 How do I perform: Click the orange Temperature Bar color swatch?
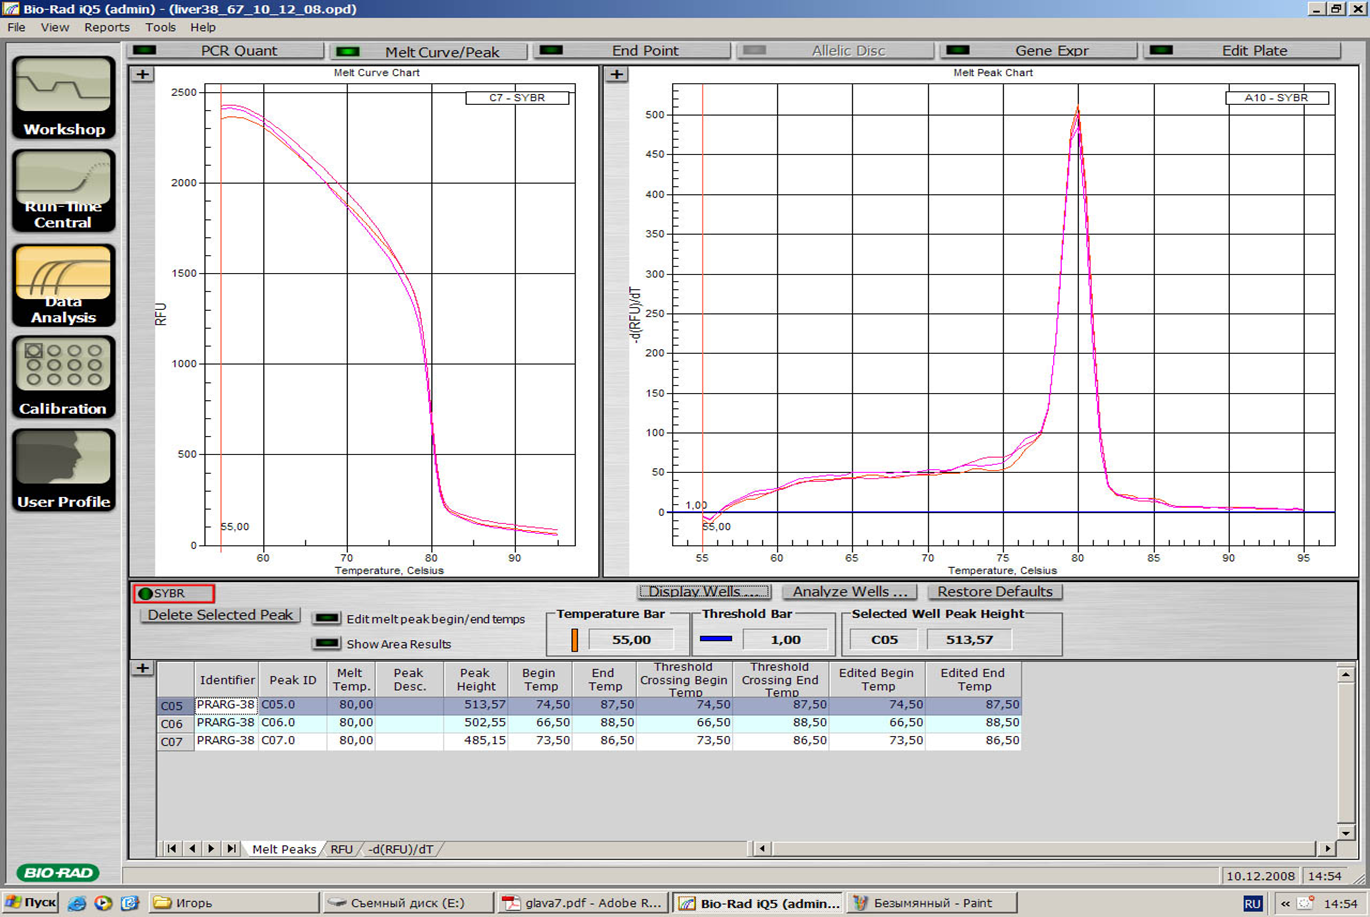point(574,639)
